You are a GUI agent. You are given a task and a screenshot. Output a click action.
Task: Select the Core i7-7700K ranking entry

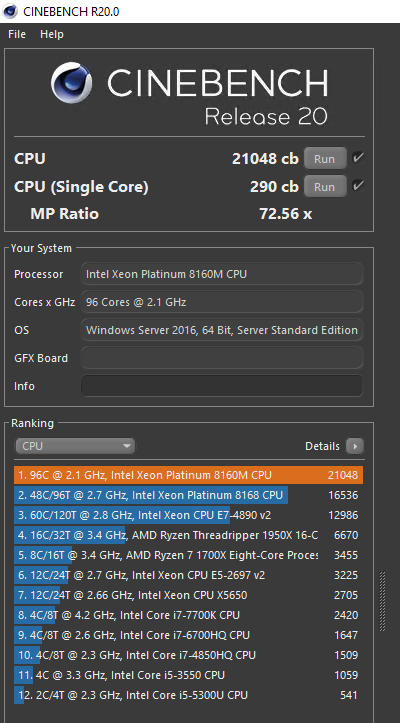[188, 615]
